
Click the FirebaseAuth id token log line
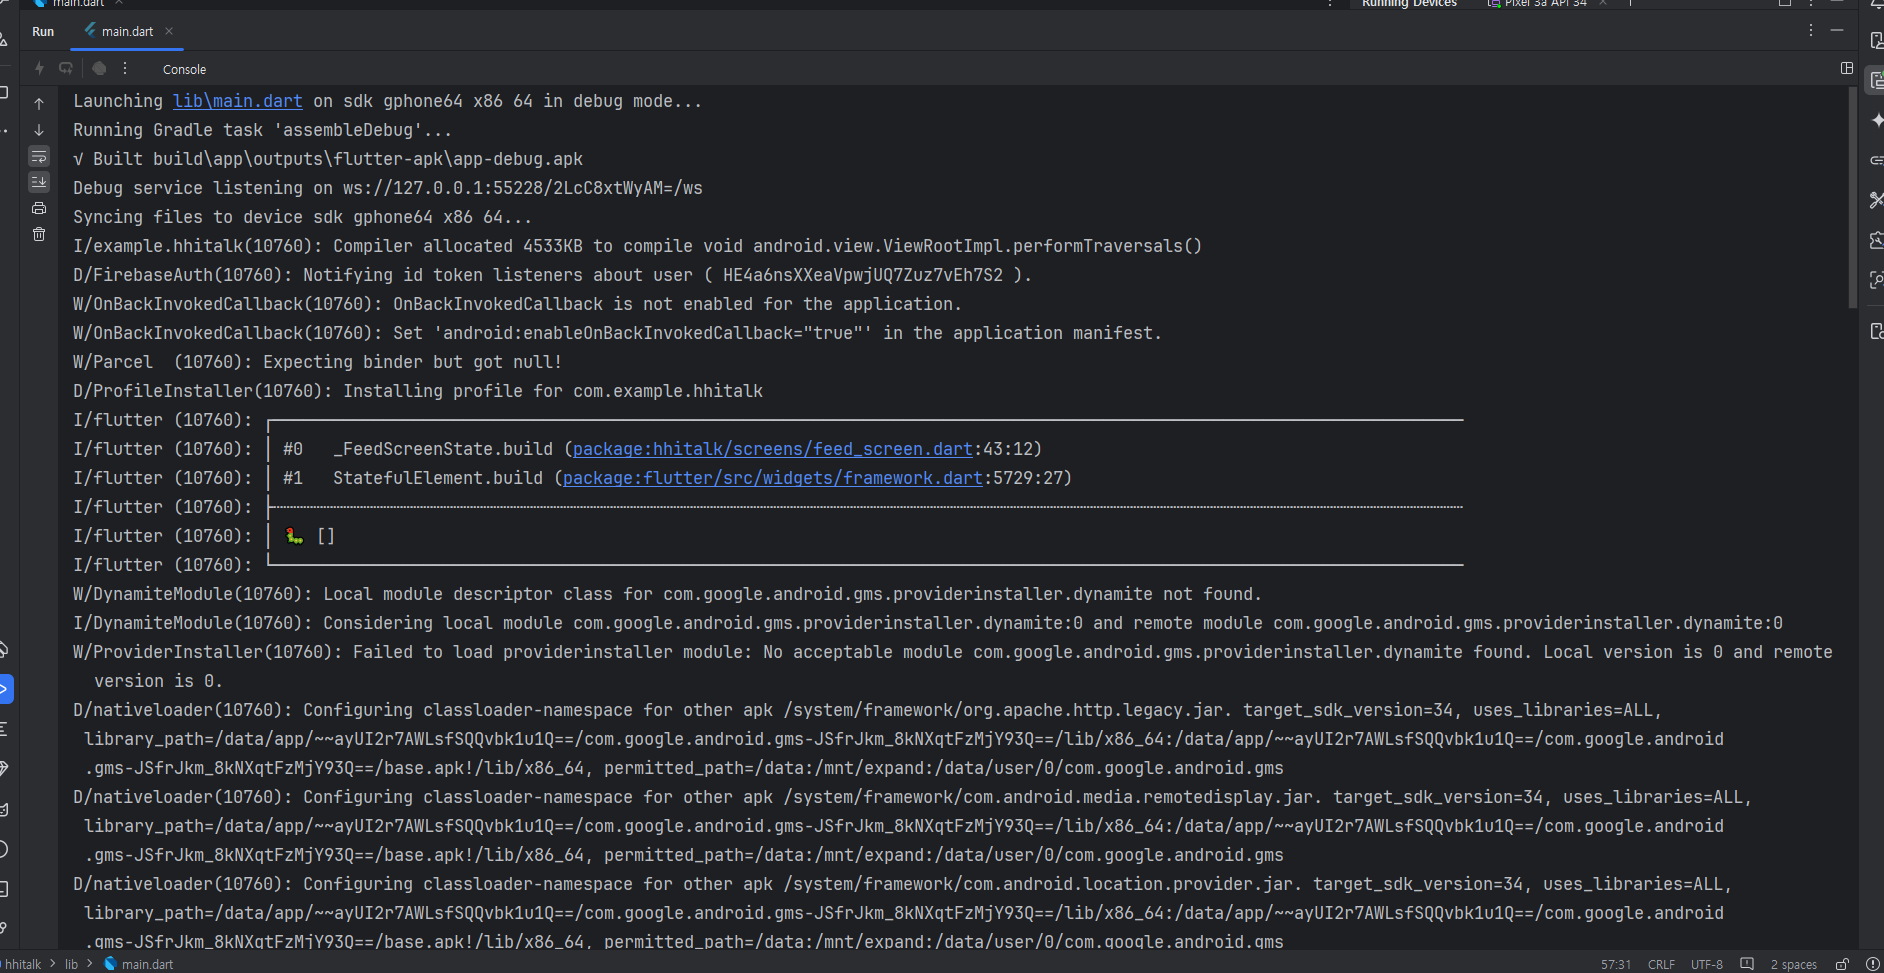pos(552,275)
